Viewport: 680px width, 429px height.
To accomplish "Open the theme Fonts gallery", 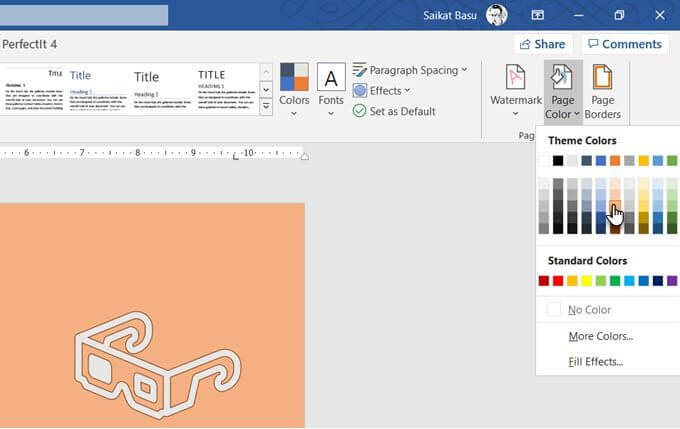I will (331, 90).
